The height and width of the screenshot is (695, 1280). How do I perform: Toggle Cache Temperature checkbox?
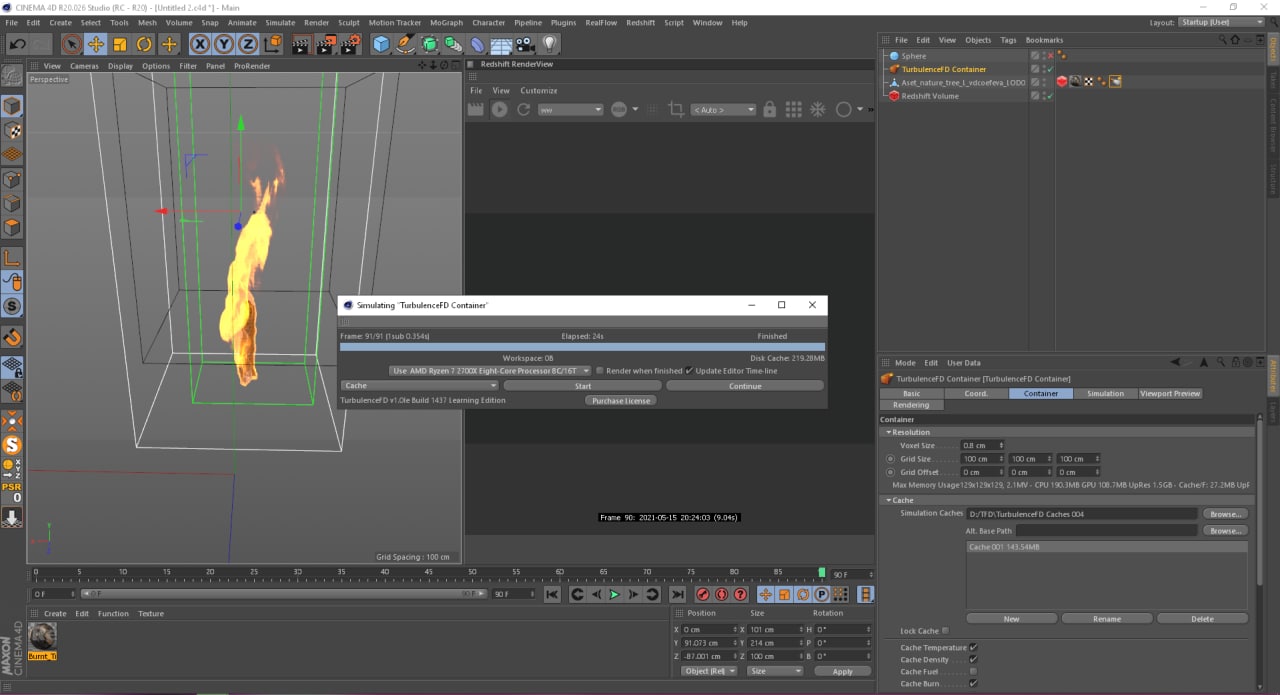point(973,647)
